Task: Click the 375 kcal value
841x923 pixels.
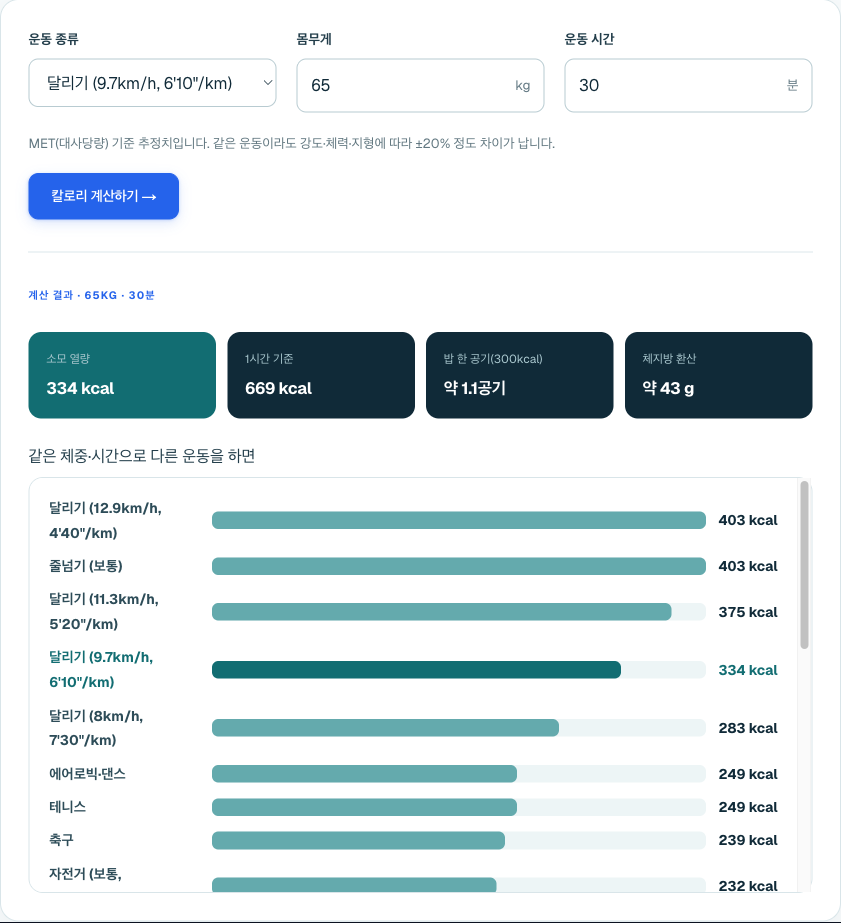Action: pos(748,612)
